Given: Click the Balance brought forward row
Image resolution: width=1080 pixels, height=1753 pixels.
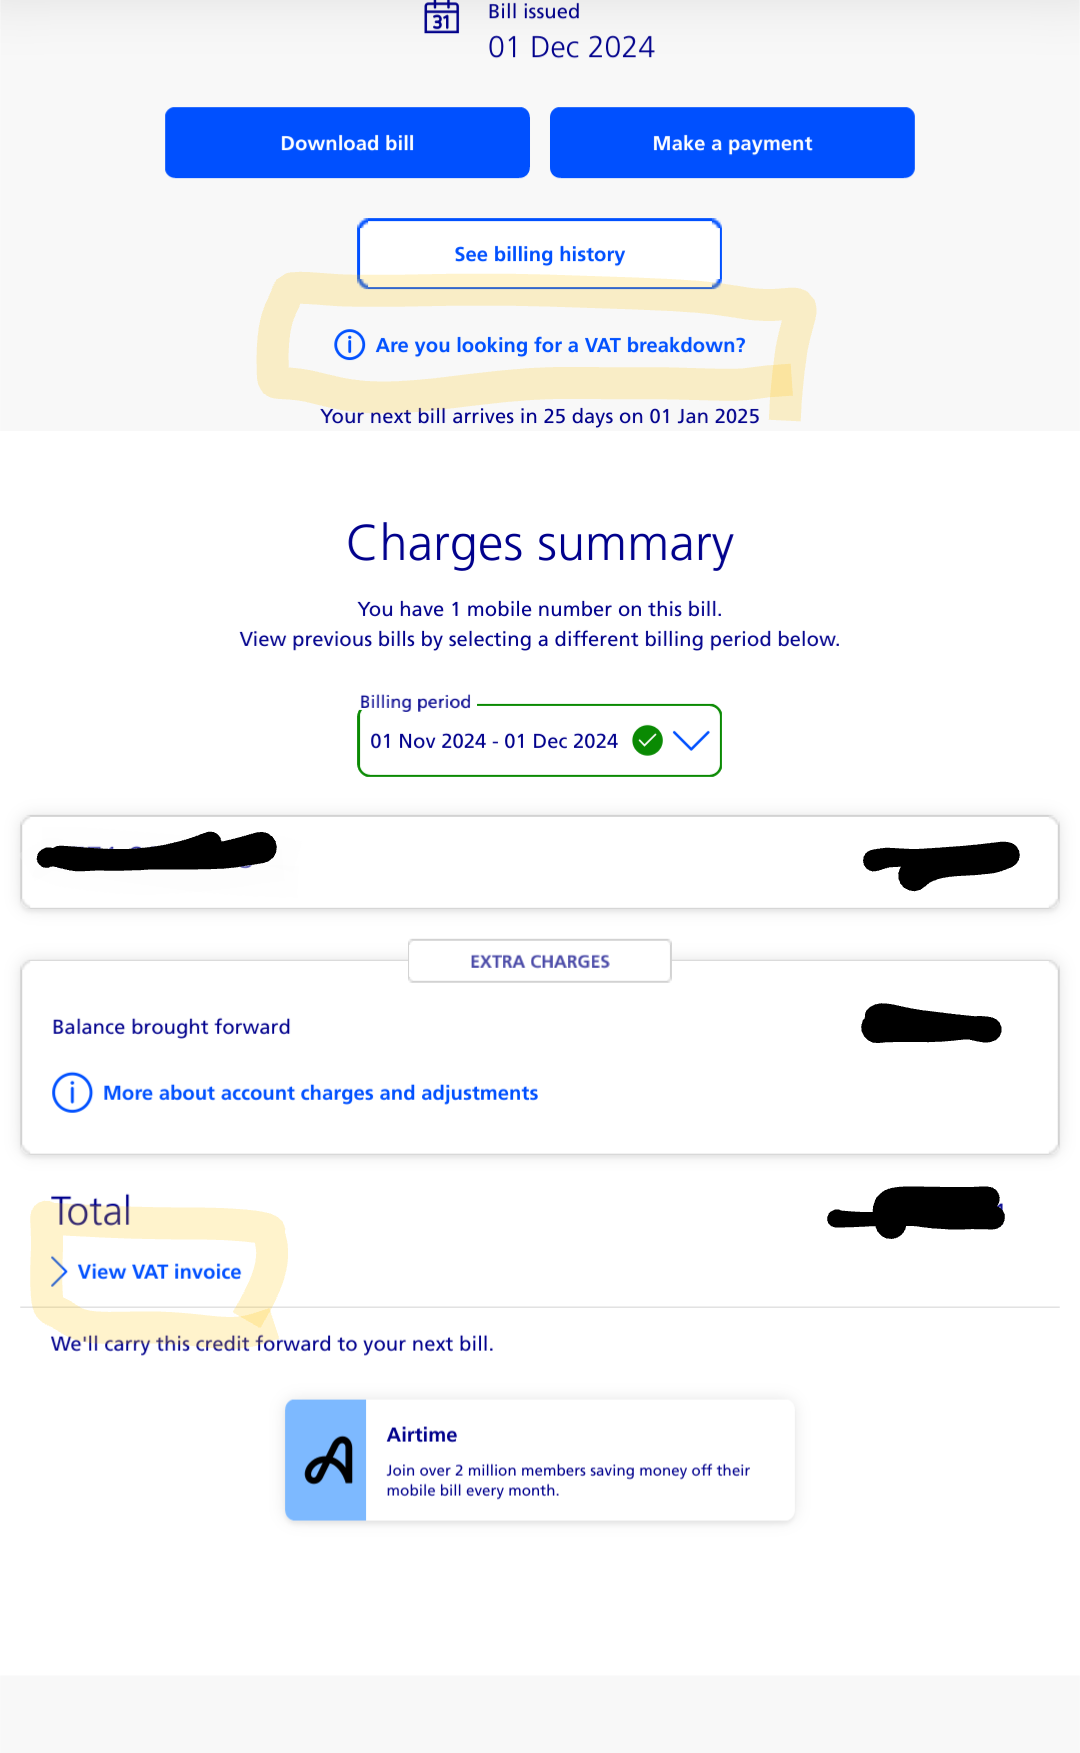Looking at the screenshot, I should 171,1026.
